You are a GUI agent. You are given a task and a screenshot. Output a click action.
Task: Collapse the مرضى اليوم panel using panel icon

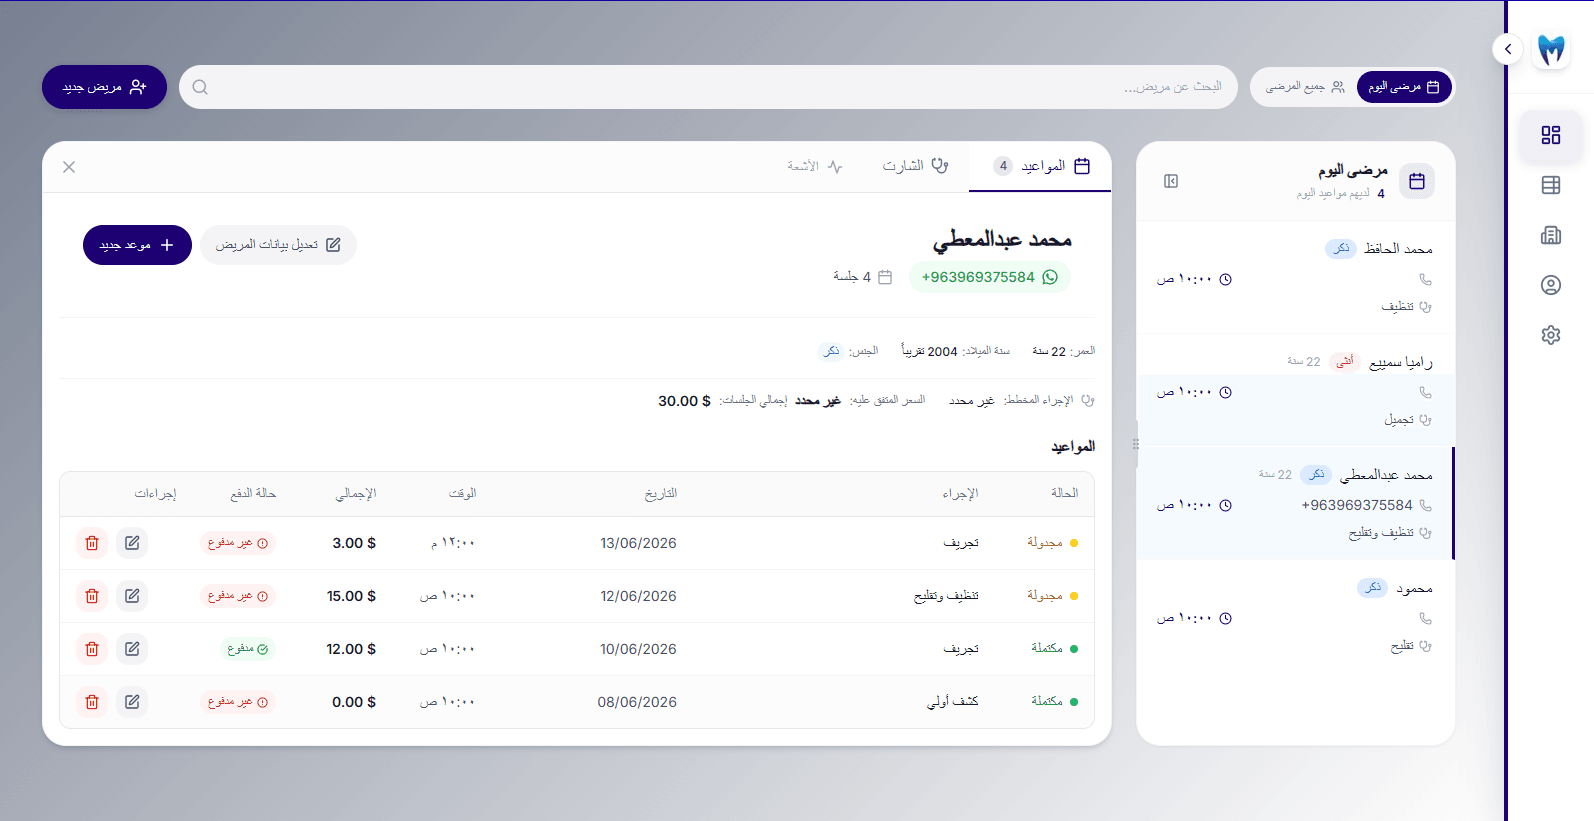point(1171,181)
